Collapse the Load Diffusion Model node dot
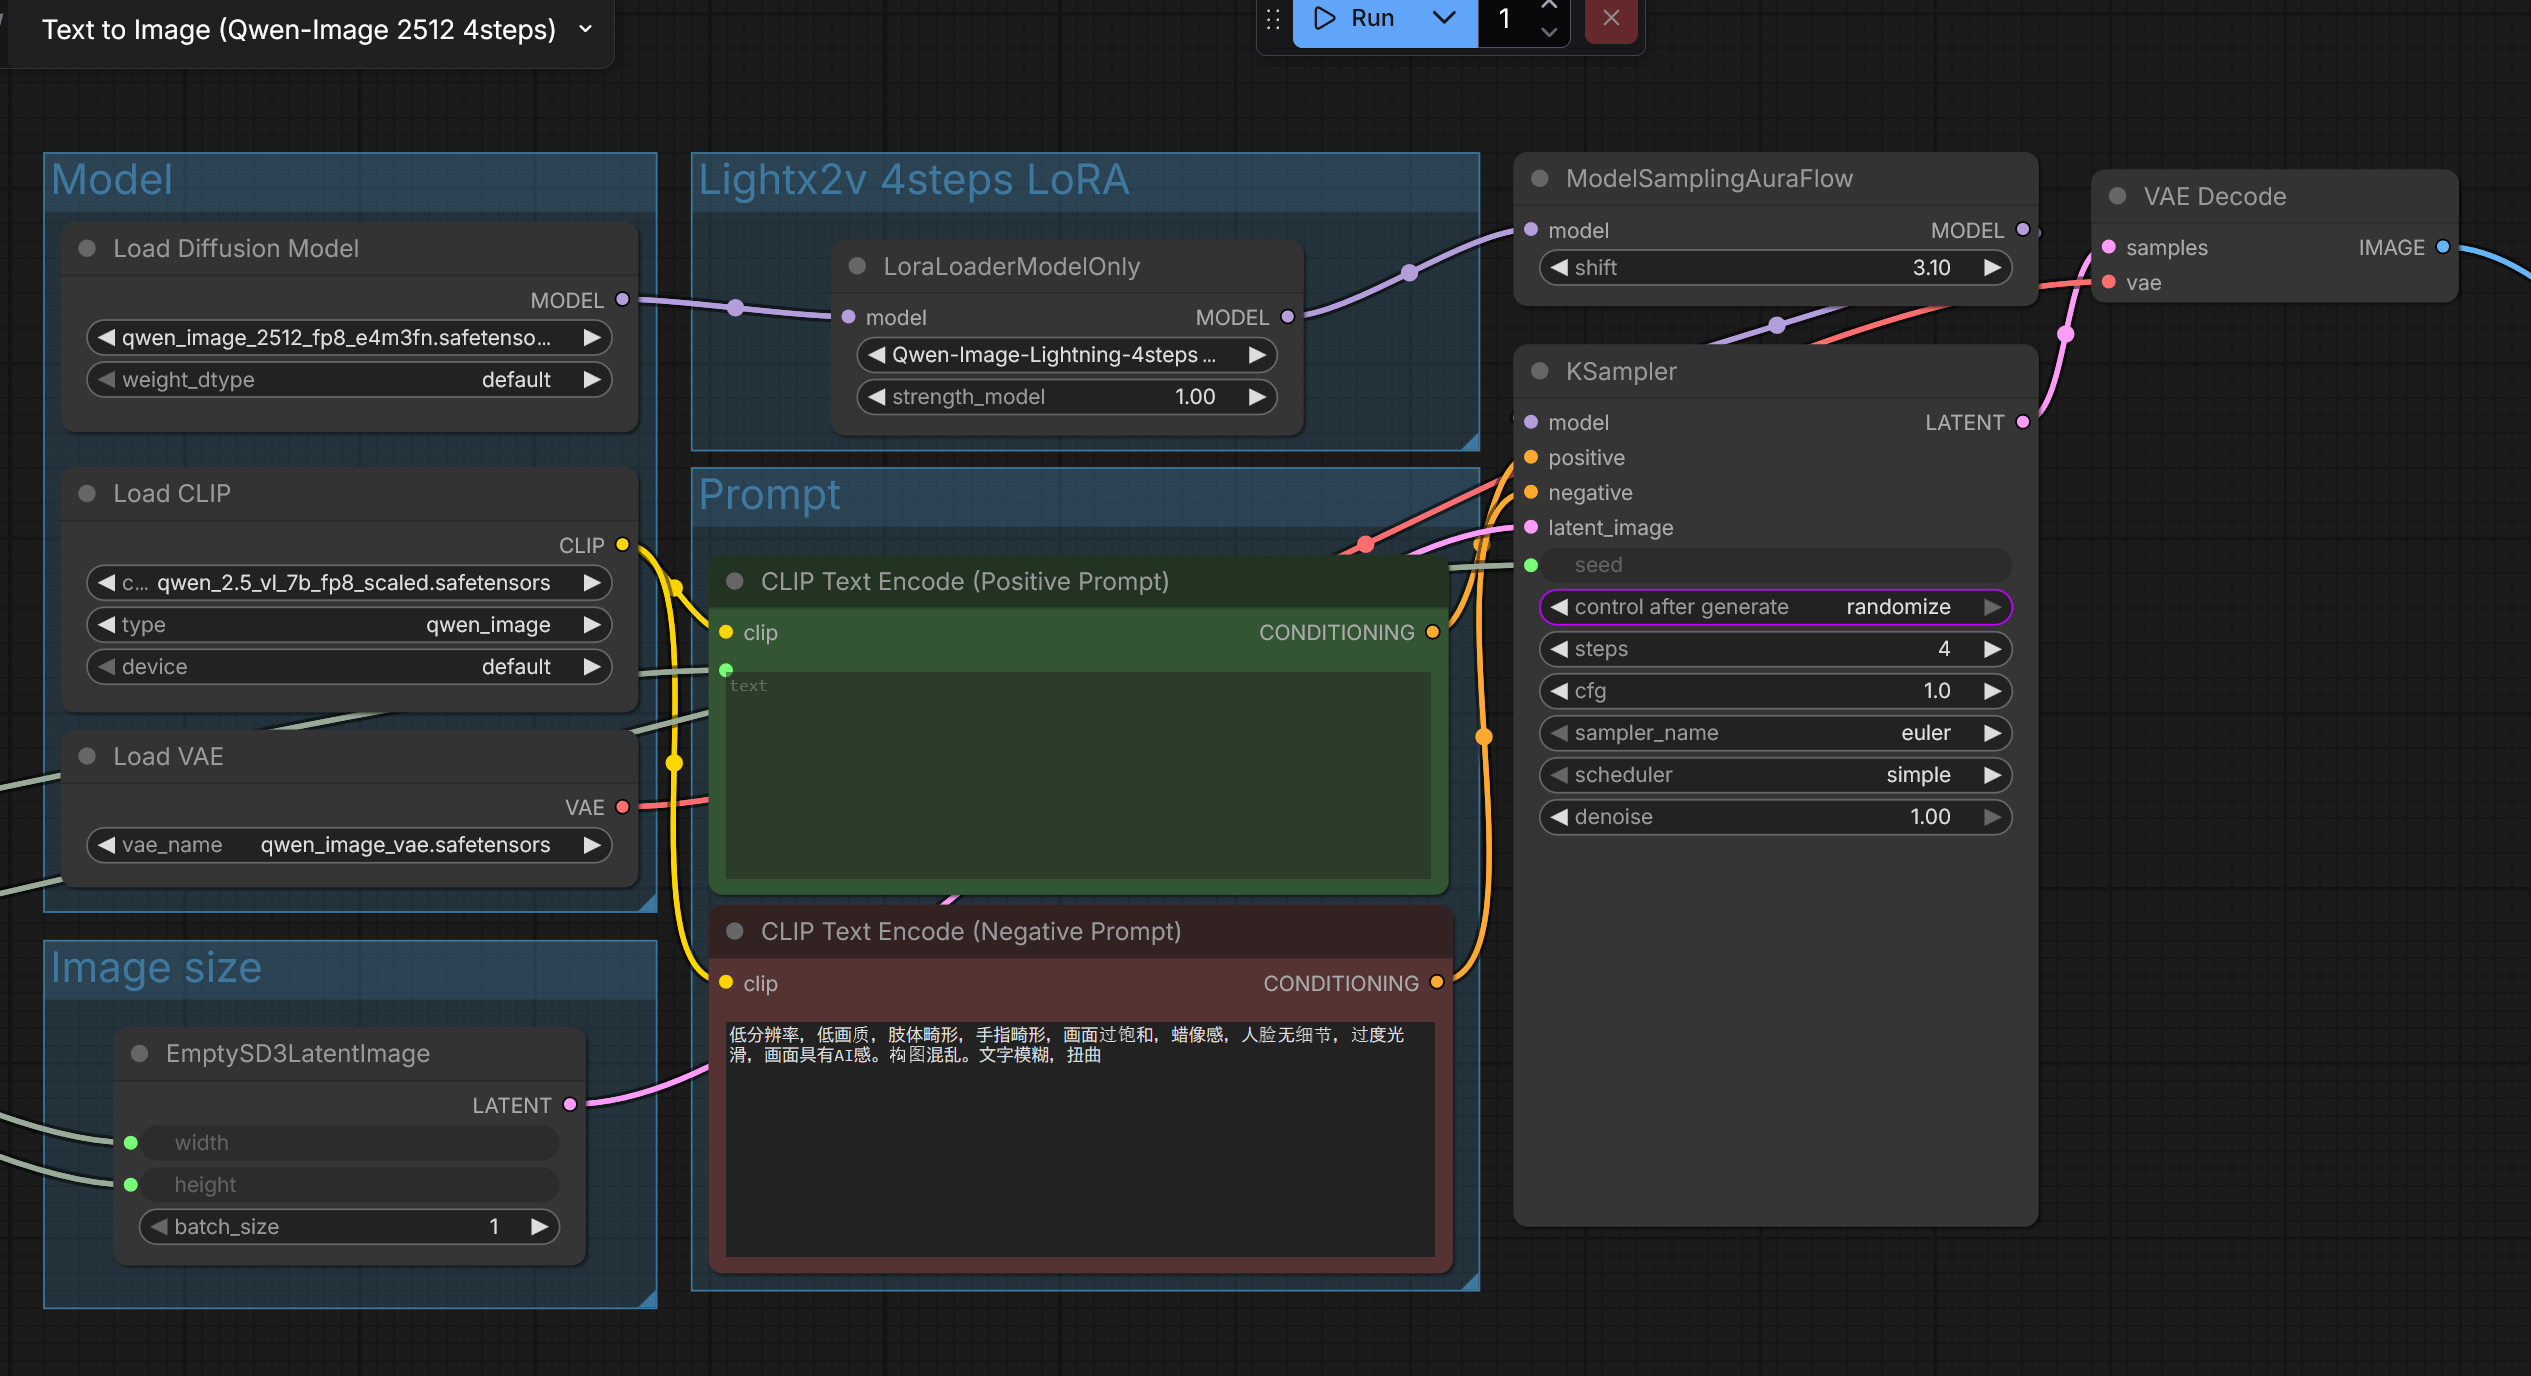This screenshot has width=2531, height=1376. pos(88,249)
